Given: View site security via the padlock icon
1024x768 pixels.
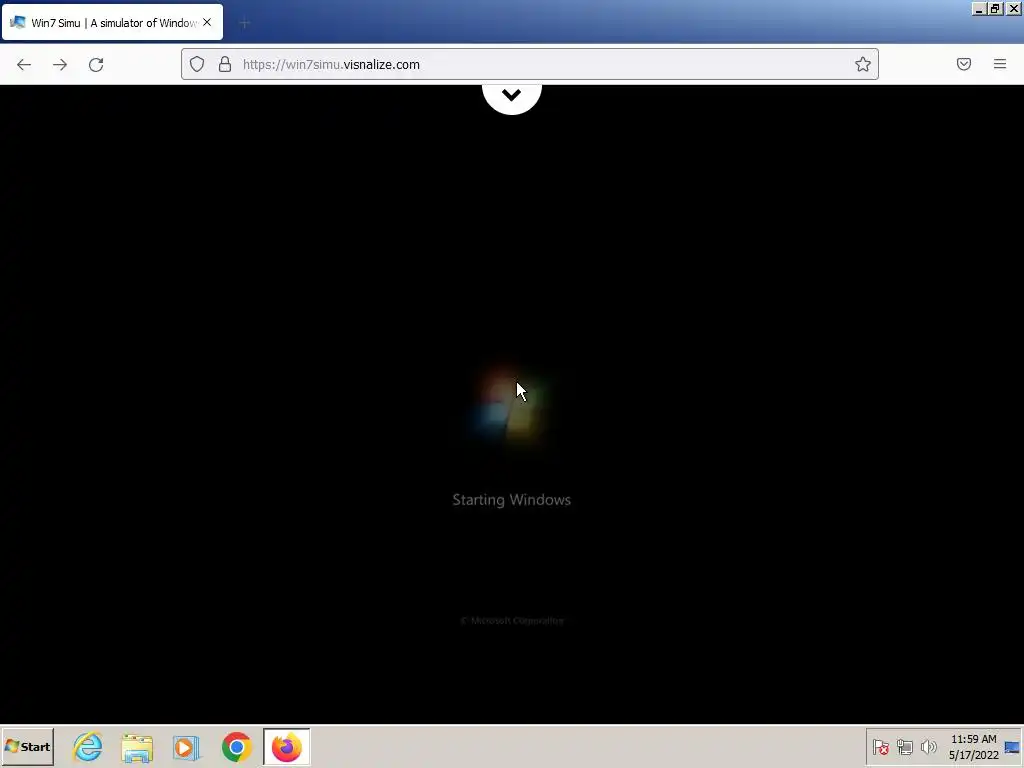Looking at the screenshot, I should 225,64.
